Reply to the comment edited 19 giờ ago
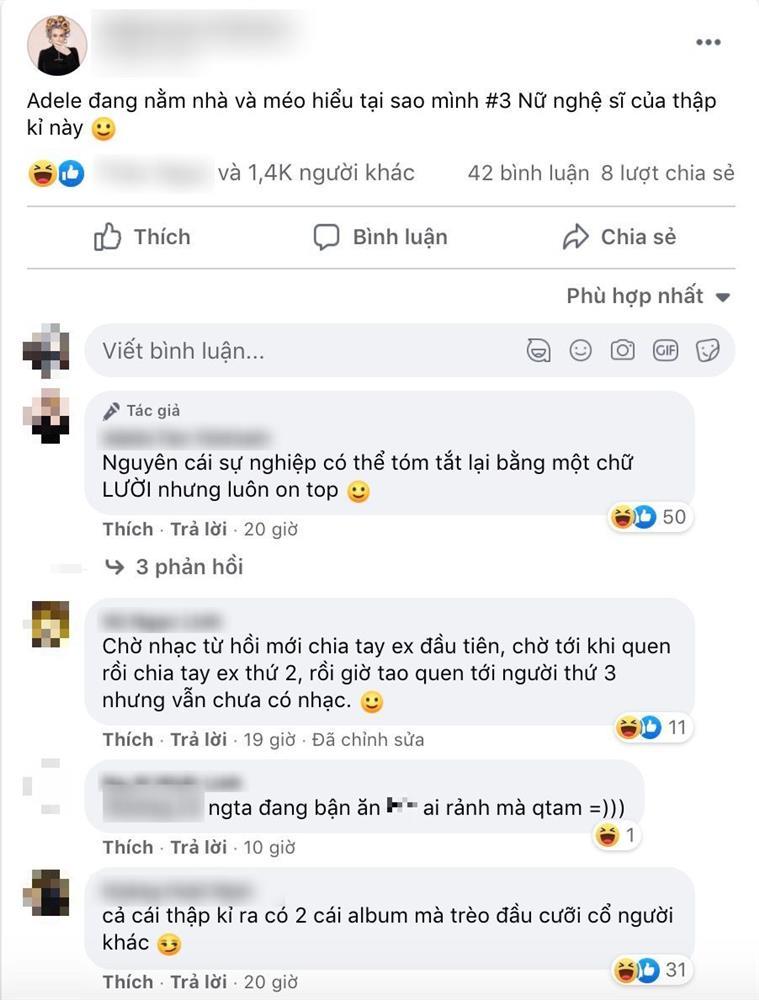 [x=198, y=740]
